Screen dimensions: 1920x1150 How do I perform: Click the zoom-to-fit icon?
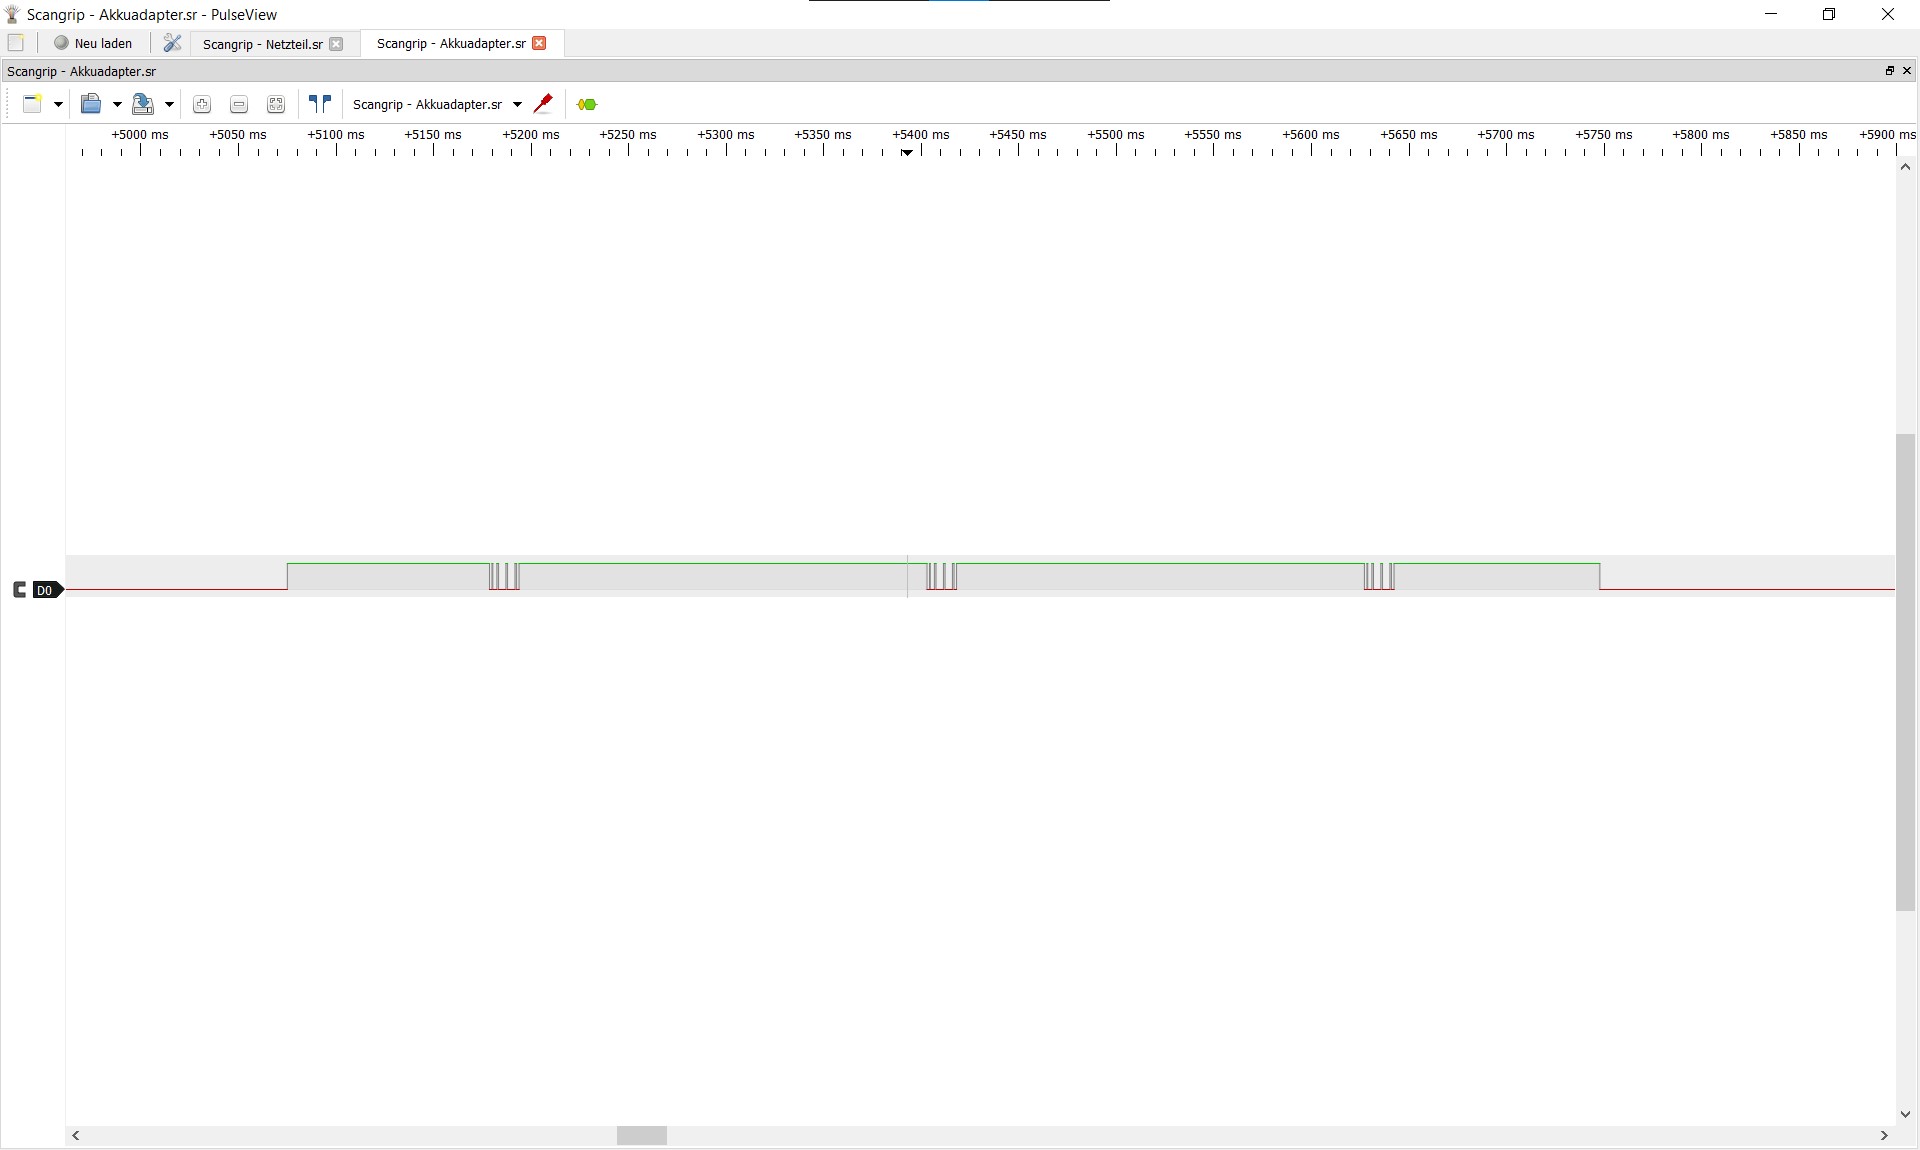276,104
